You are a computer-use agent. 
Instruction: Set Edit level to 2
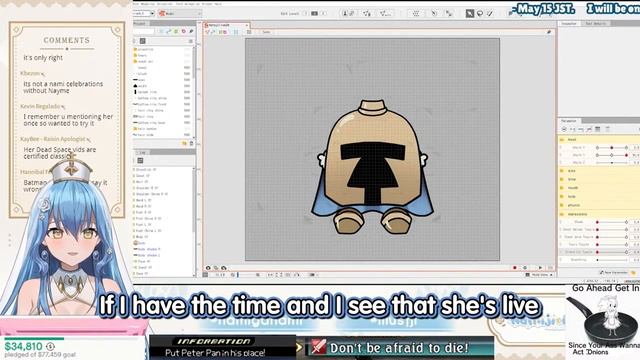tap(314, 13)
